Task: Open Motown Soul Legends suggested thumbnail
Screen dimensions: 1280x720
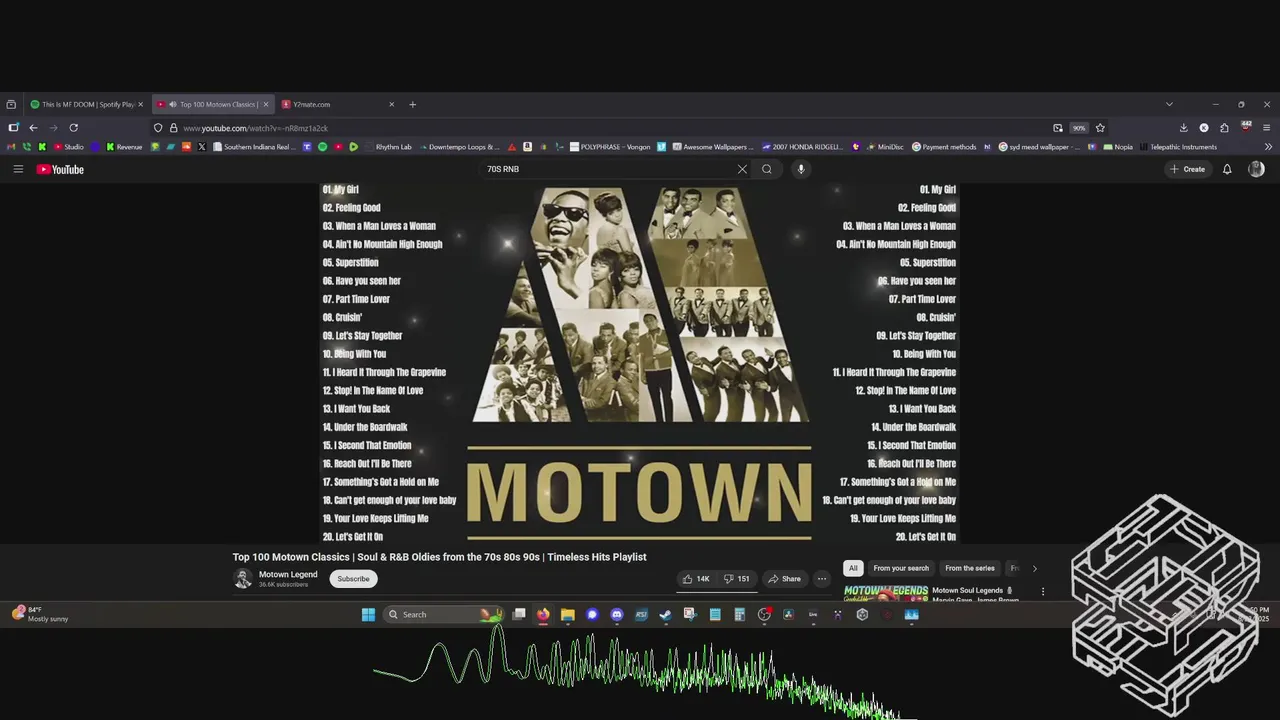Action: pos(885,593)
